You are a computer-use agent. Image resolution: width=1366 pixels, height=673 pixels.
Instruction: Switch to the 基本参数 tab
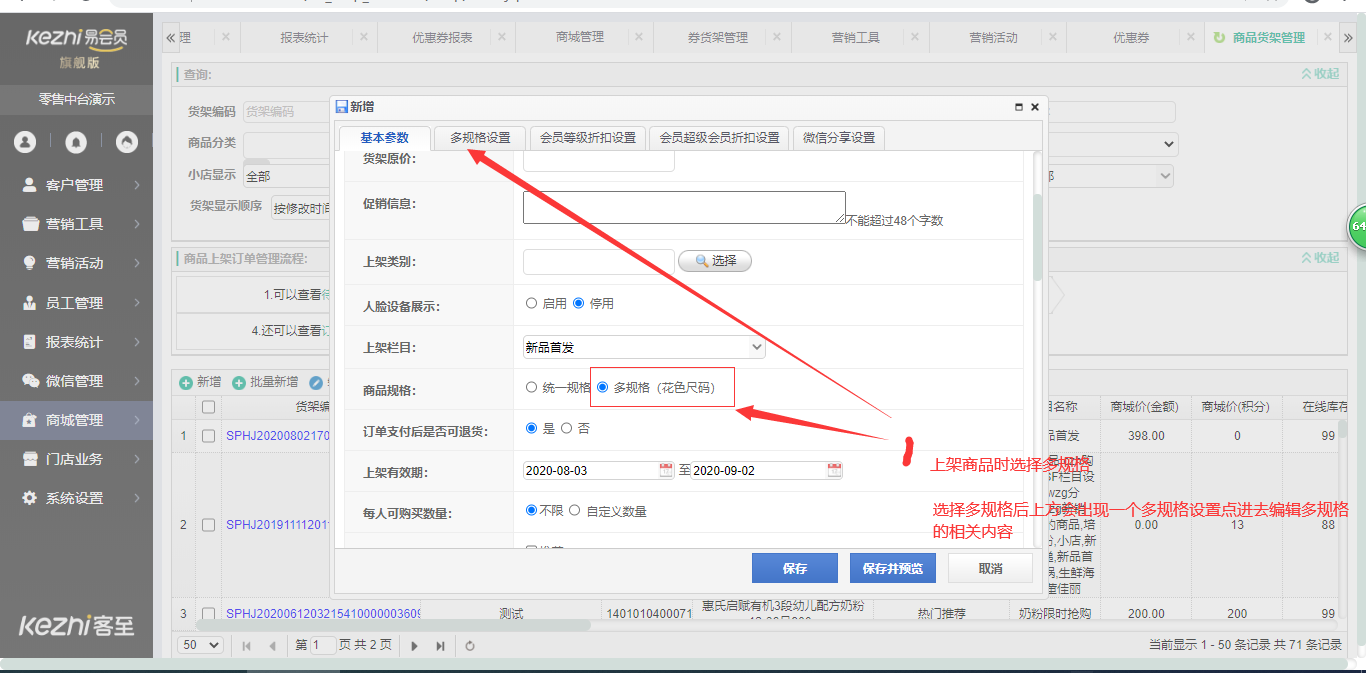point(385,138)
